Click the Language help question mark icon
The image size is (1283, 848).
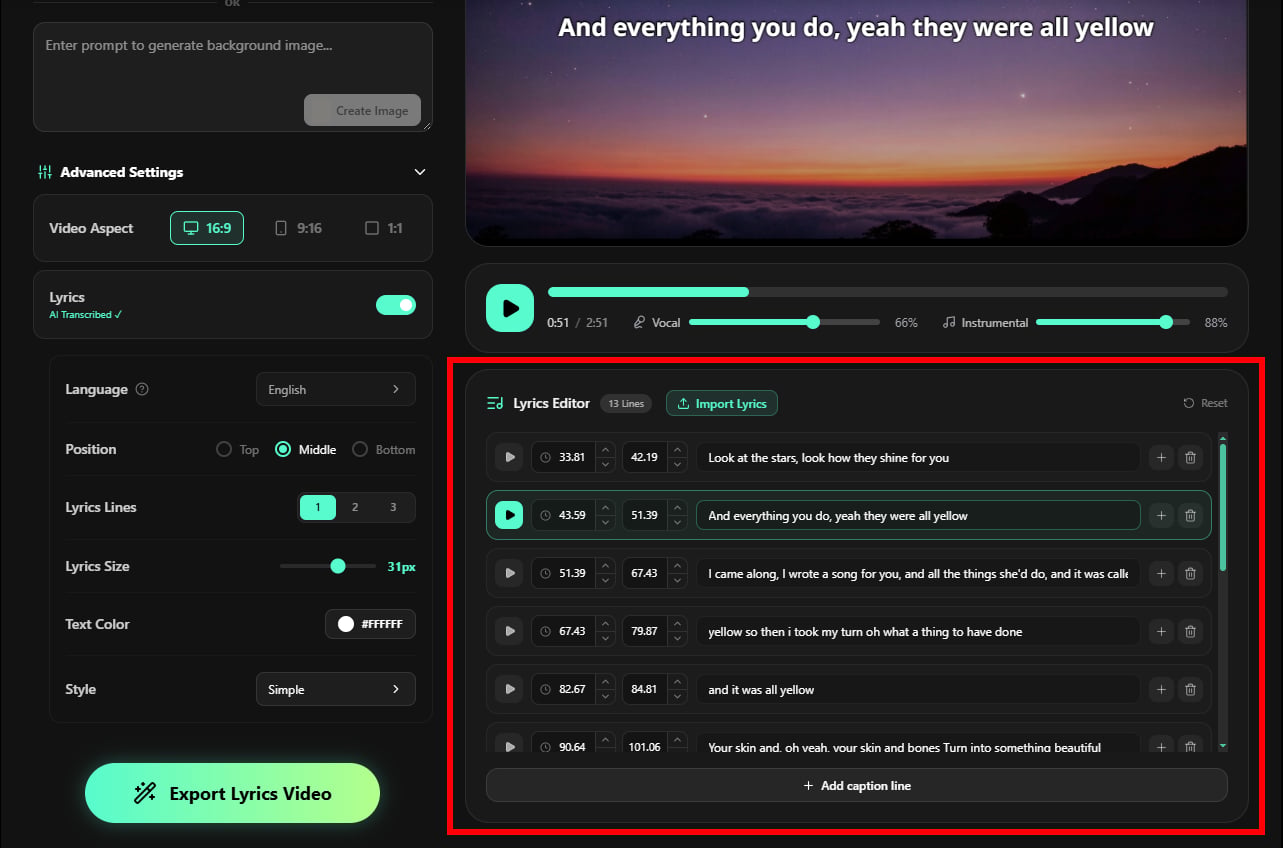click(142, 389)
